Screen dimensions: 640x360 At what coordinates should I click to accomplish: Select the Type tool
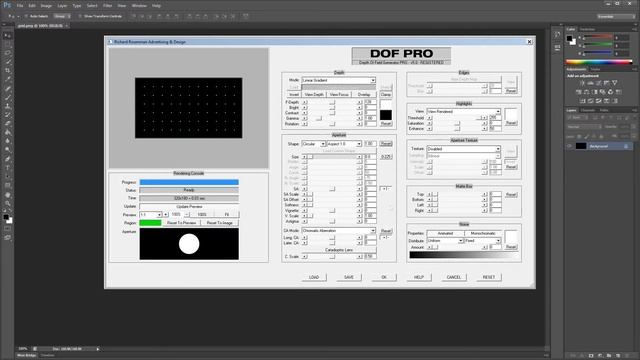[x=8, y=168]
